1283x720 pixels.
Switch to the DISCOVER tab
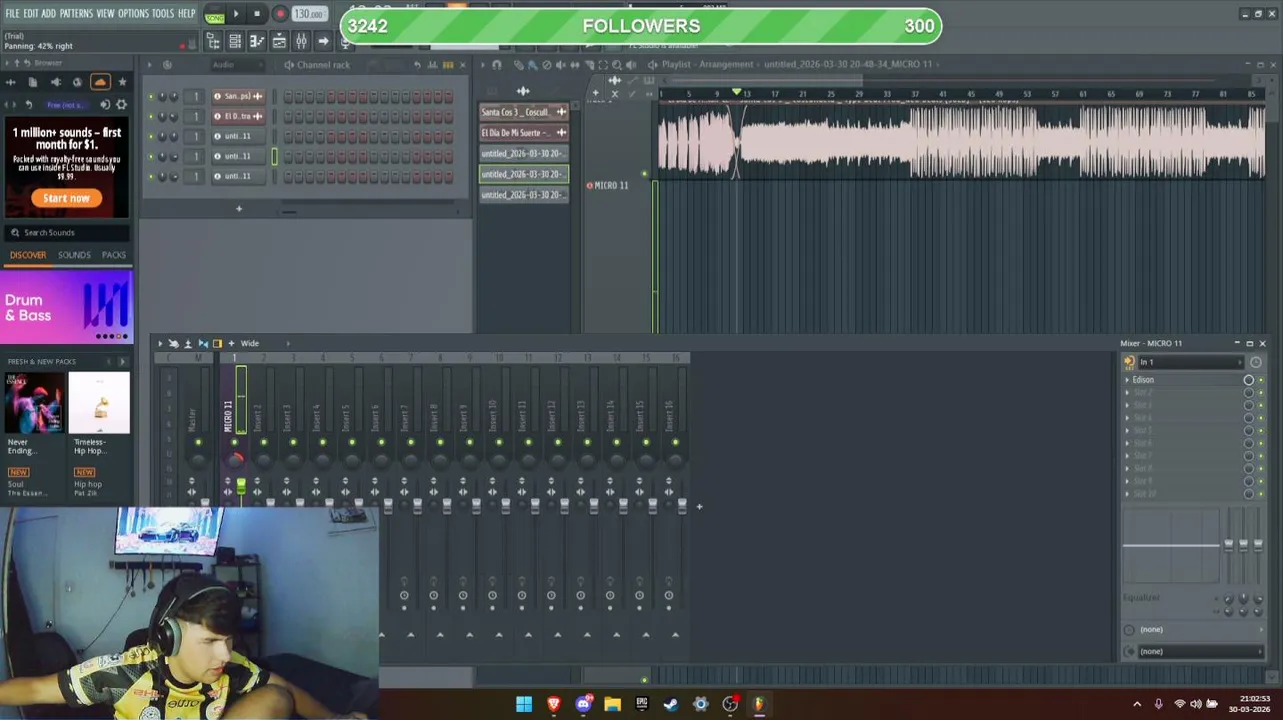pos(28,255)
